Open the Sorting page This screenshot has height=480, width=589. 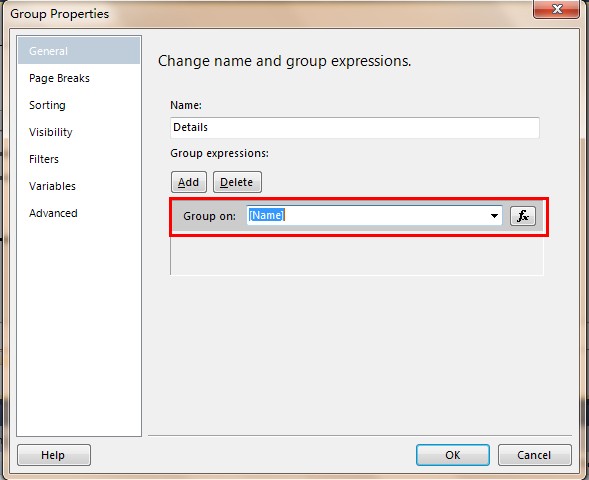point(47,105)
